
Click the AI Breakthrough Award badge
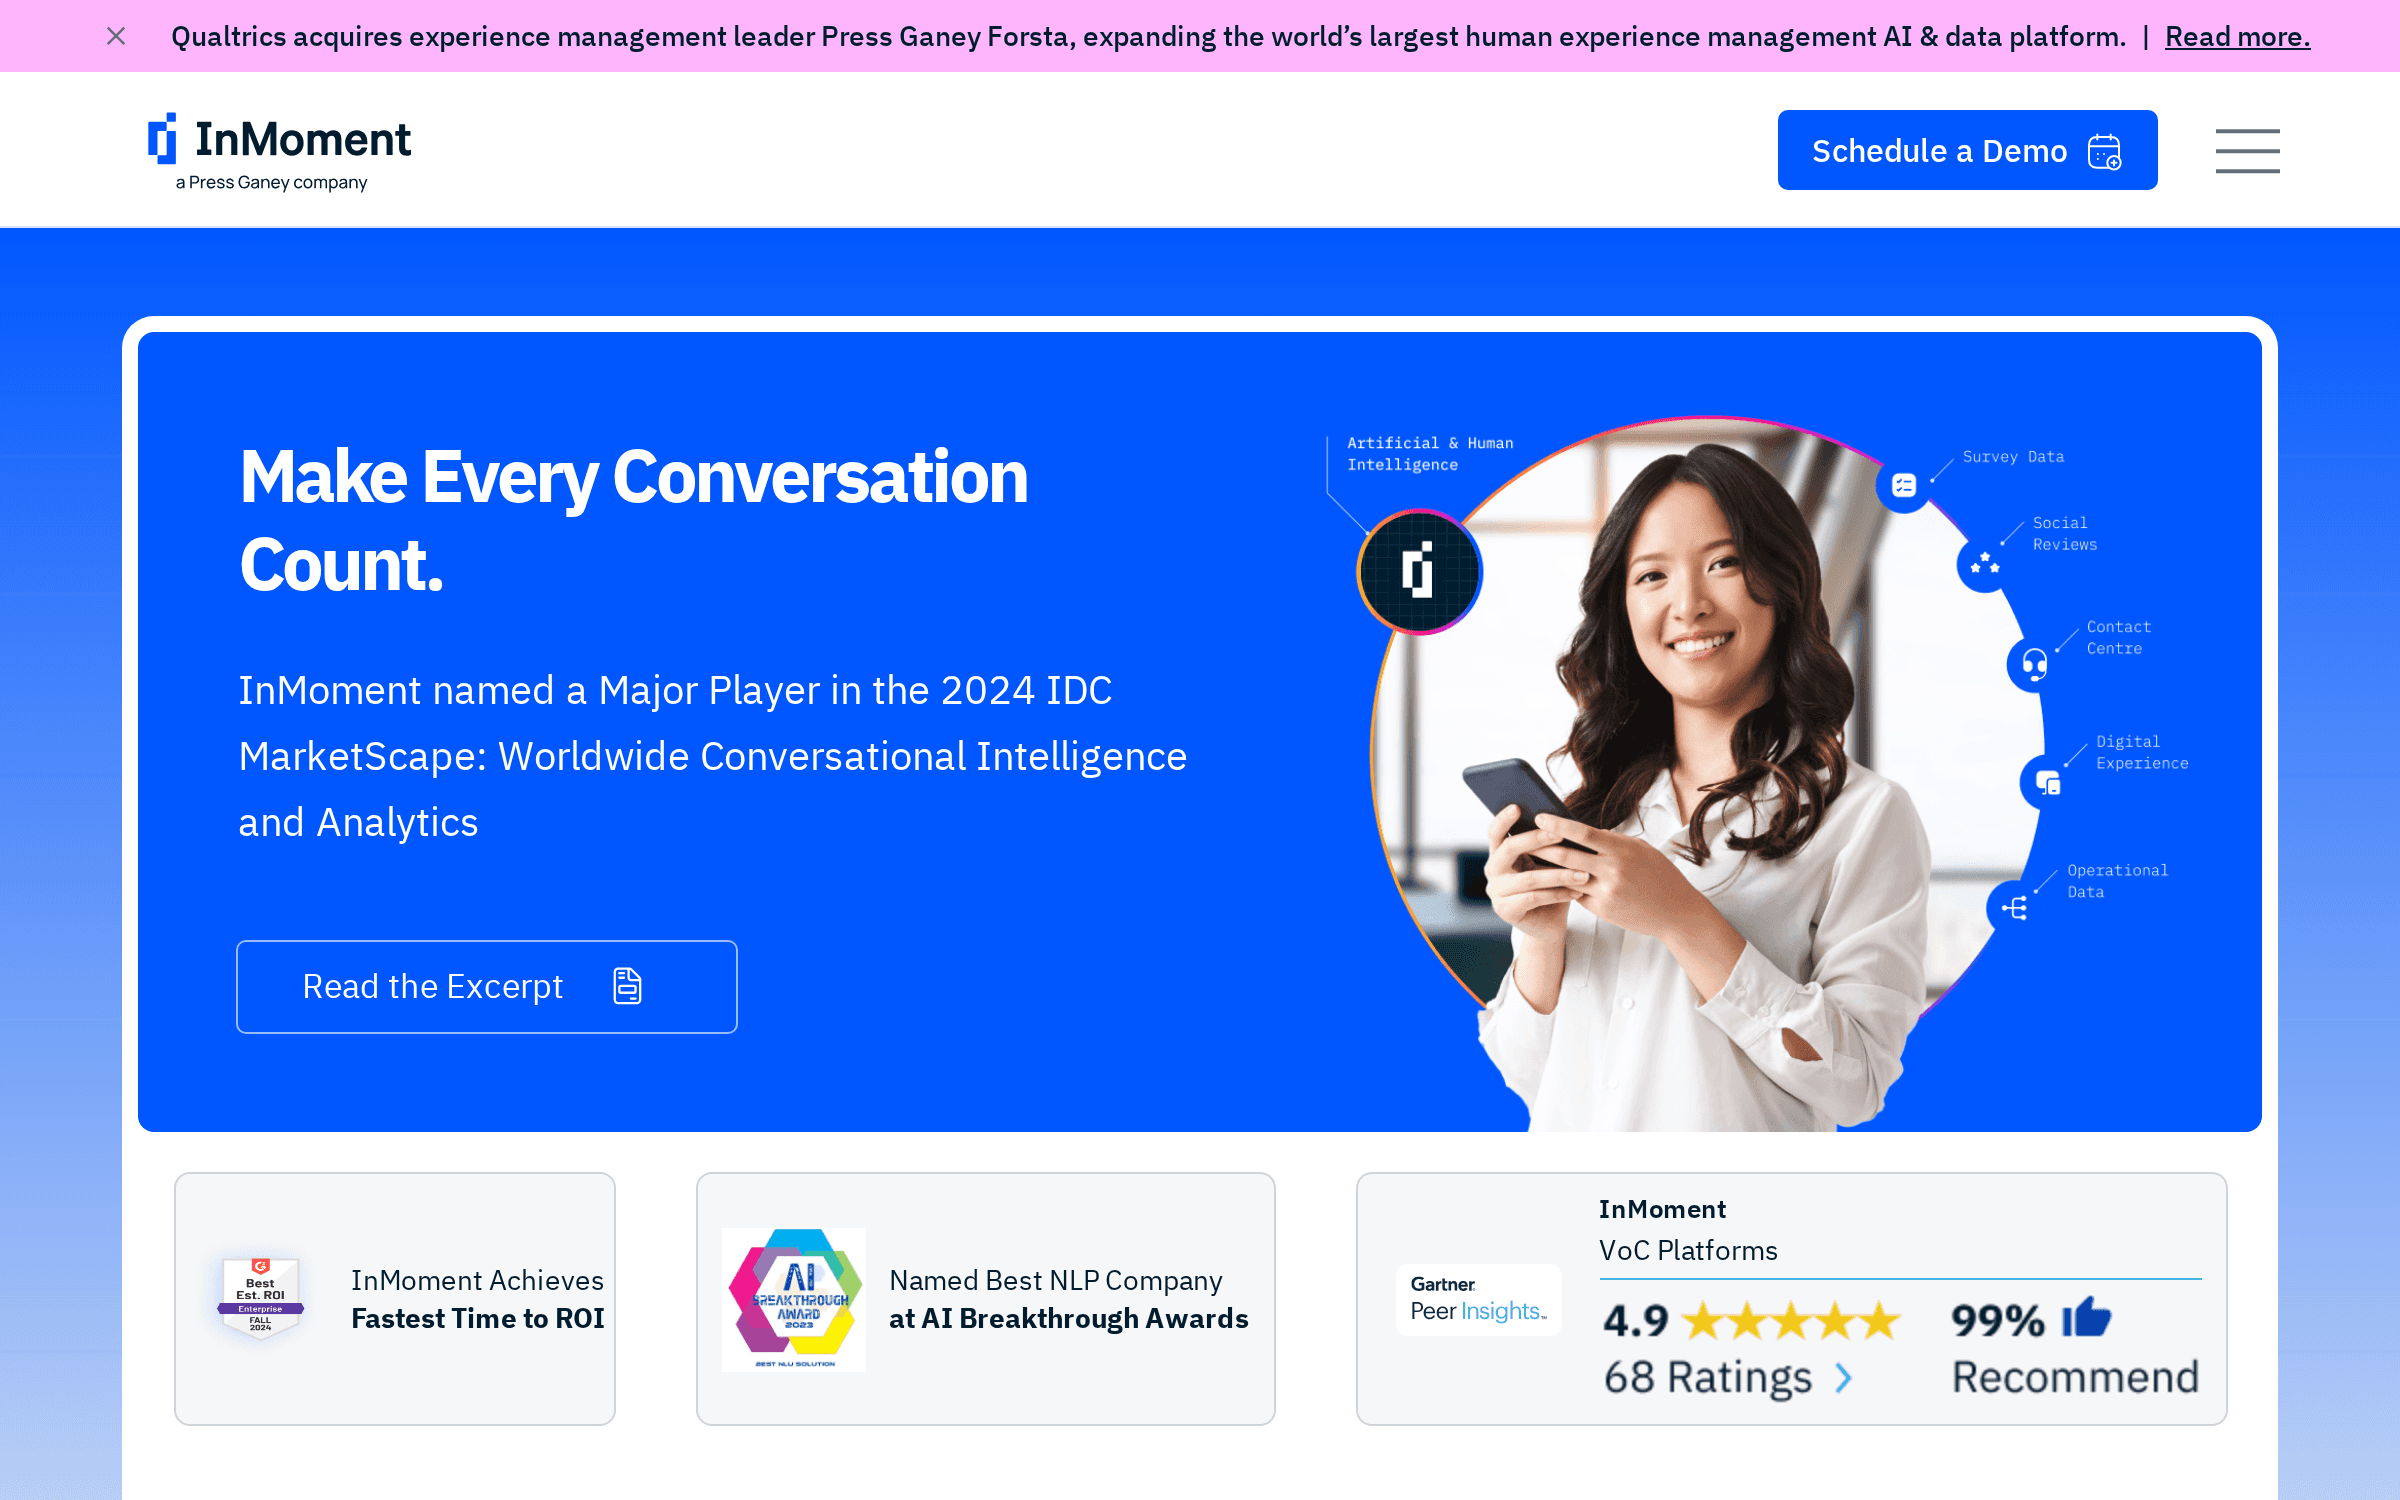click(x=794, y=1299)
